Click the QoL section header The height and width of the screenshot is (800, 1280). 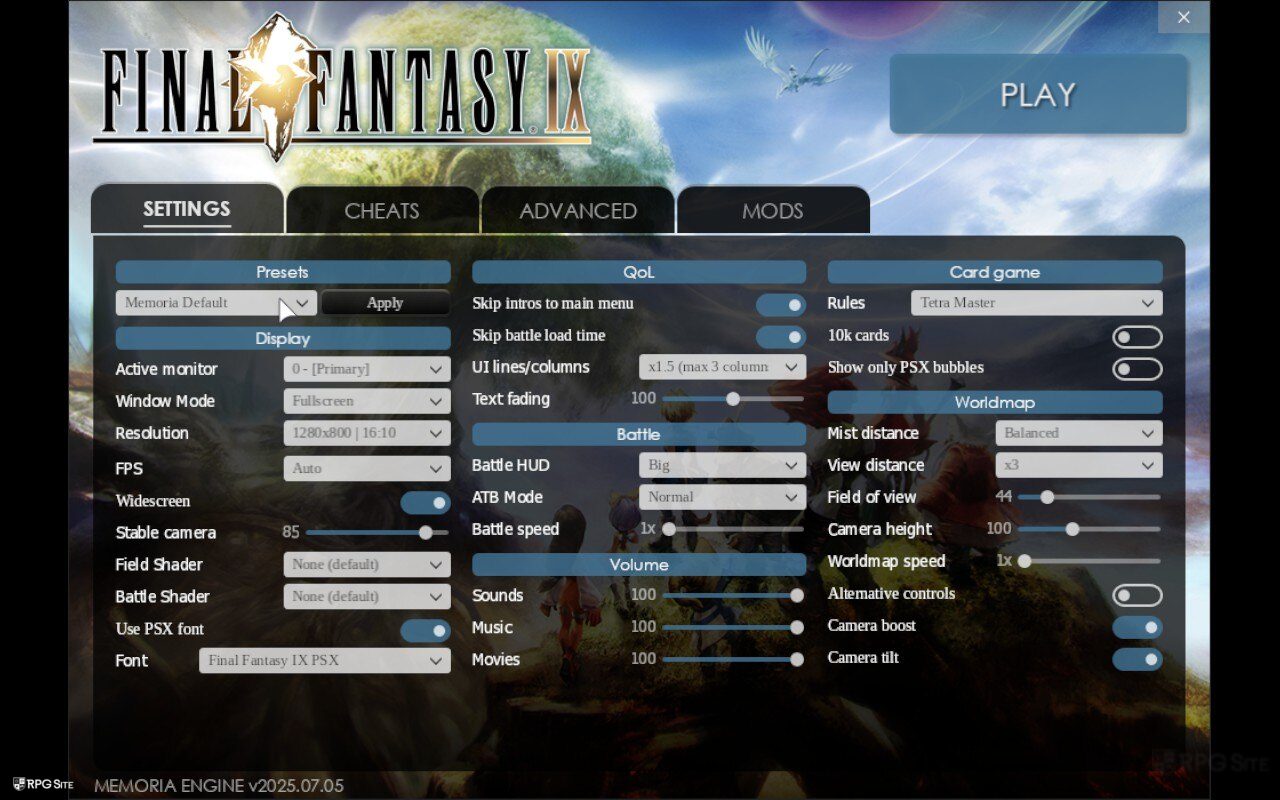639,272
